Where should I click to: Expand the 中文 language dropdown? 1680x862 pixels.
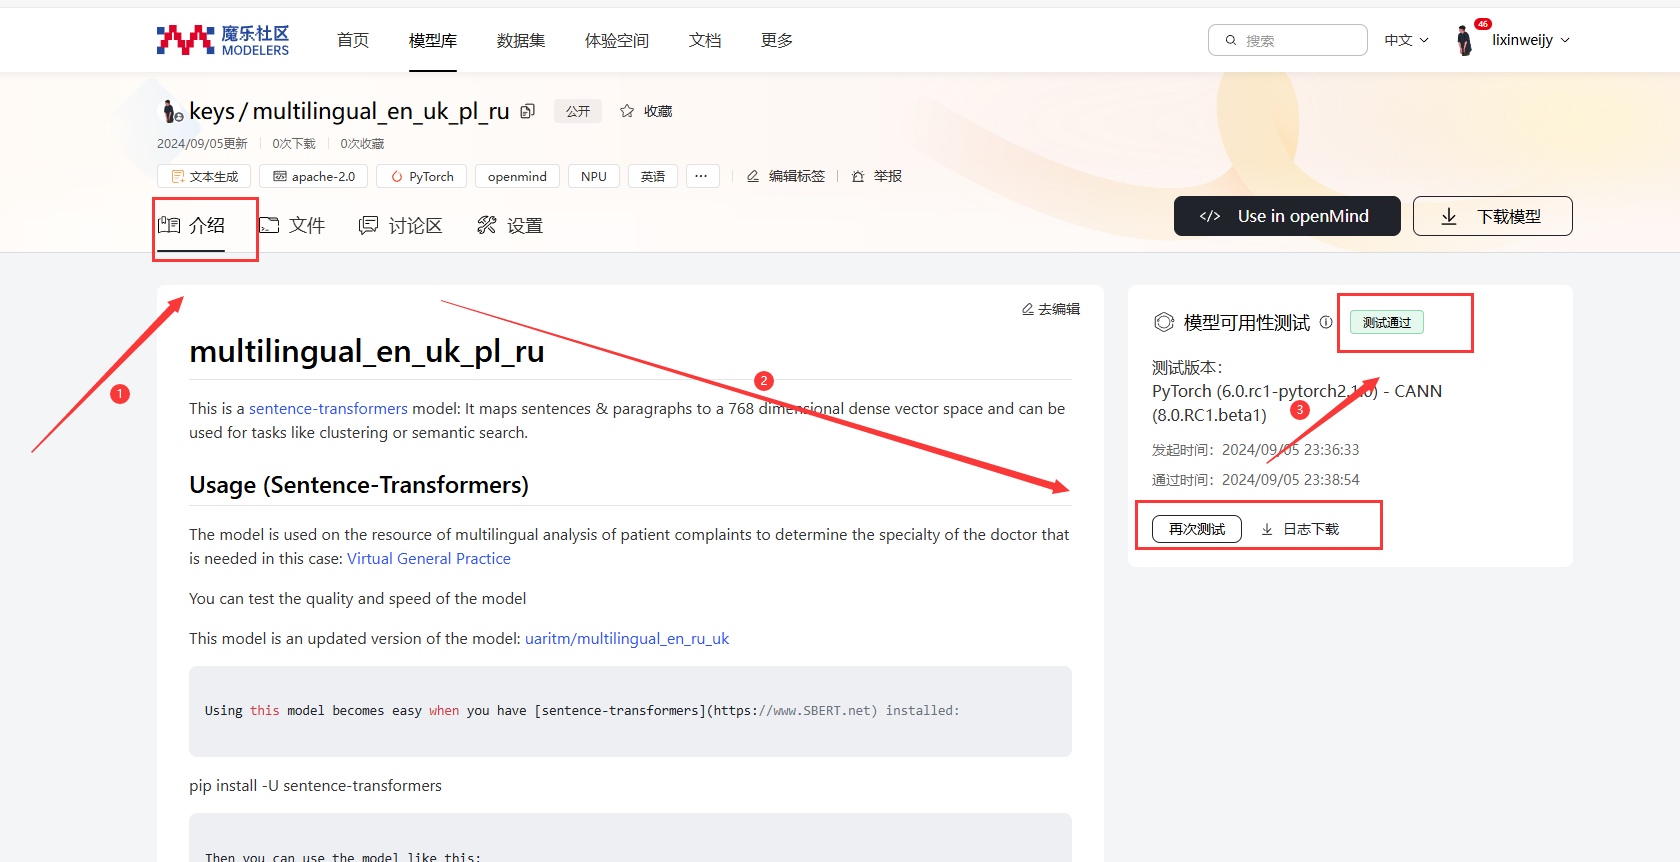coord(1406,40)
